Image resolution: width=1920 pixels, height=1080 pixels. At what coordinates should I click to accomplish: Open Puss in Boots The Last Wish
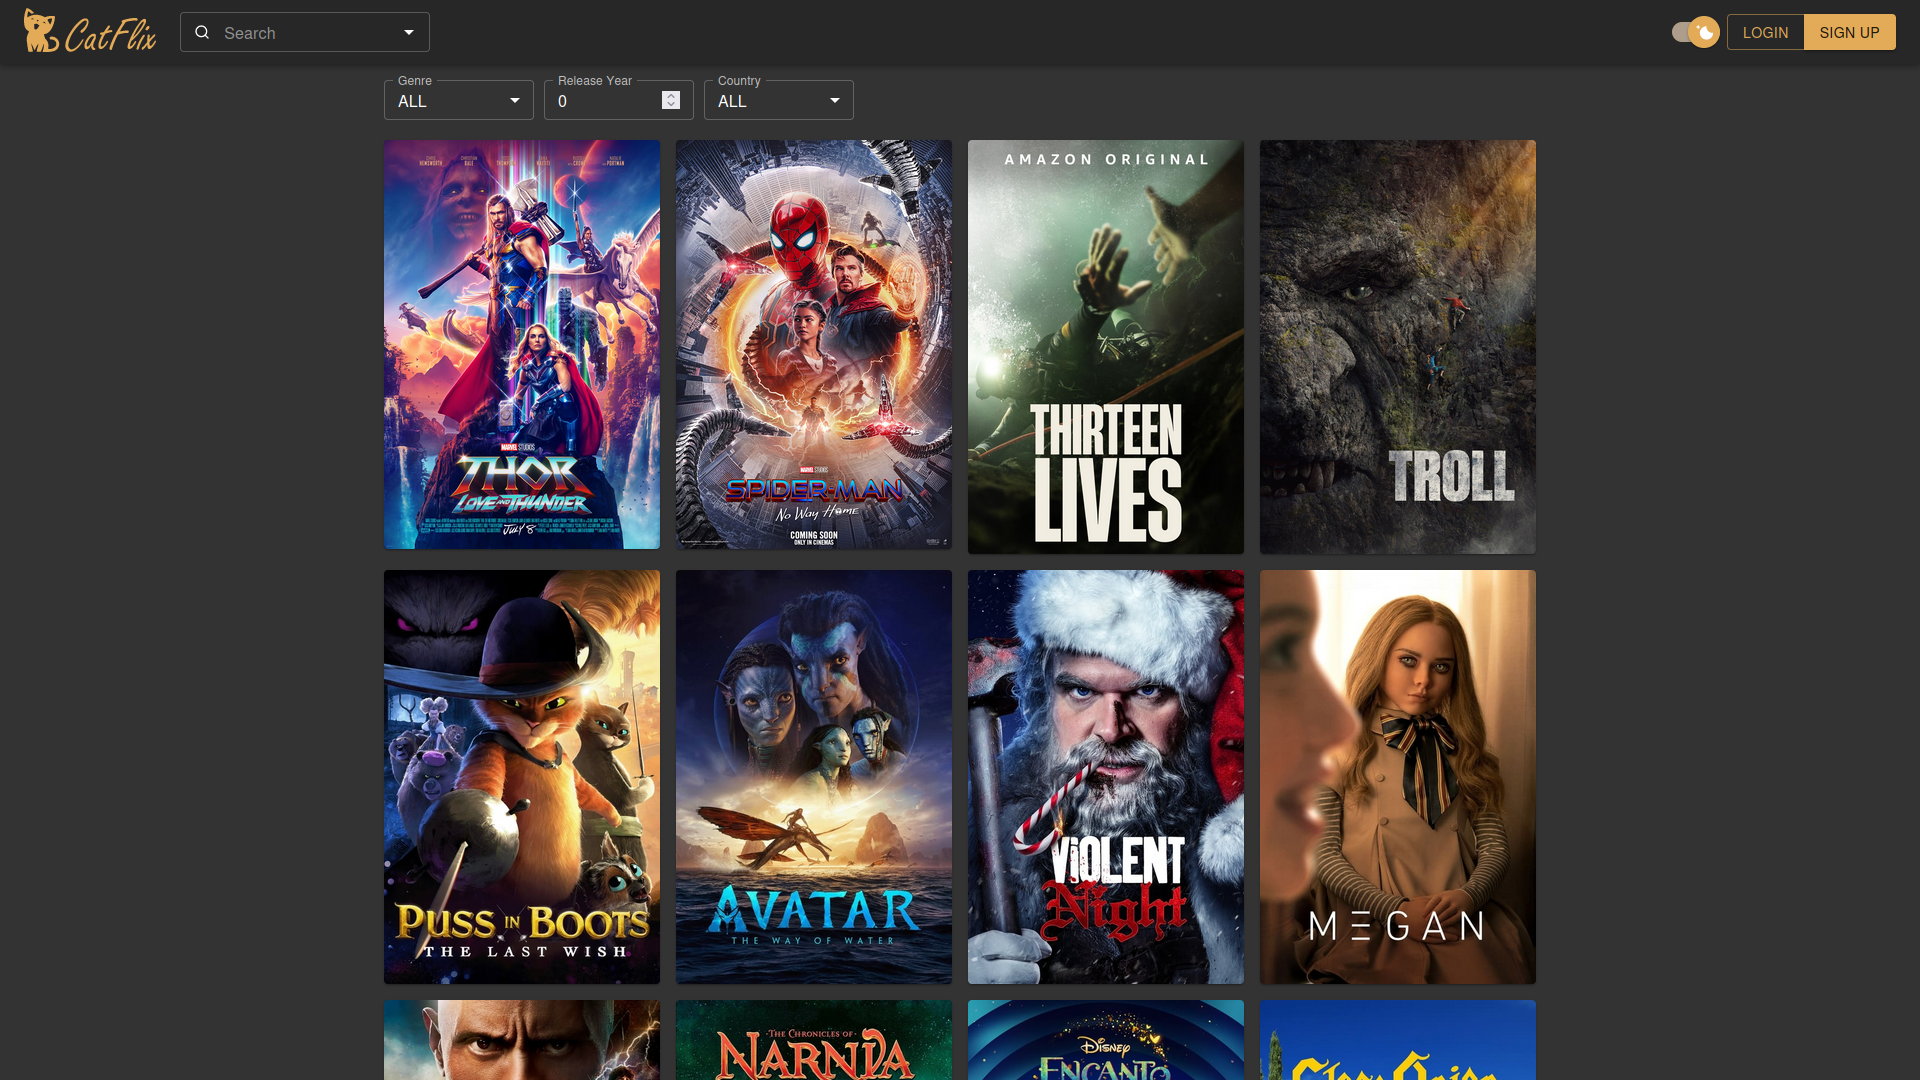pyautogui.click(x=522, y=777)
